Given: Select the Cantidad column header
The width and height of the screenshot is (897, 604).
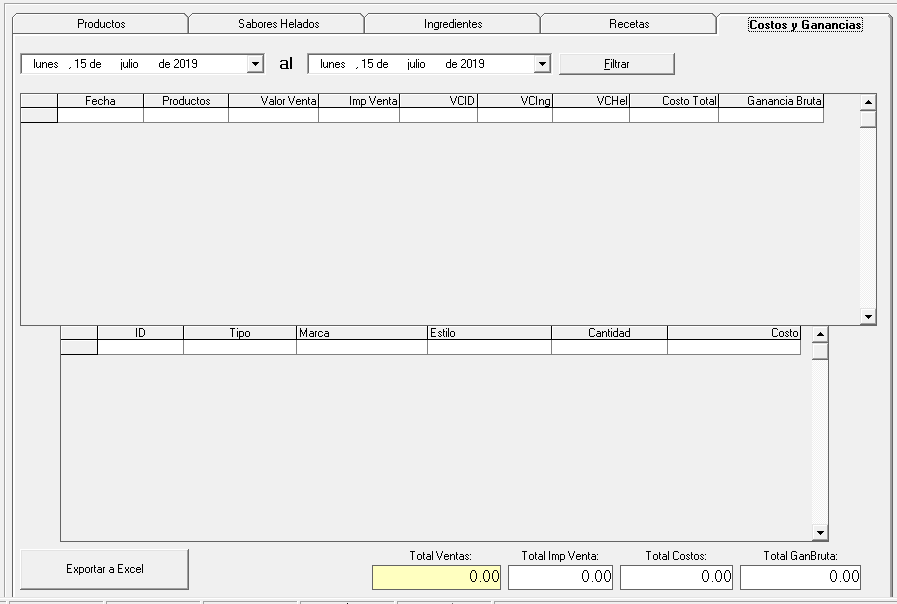Looking at the screenshot, I should click(609, 333).
